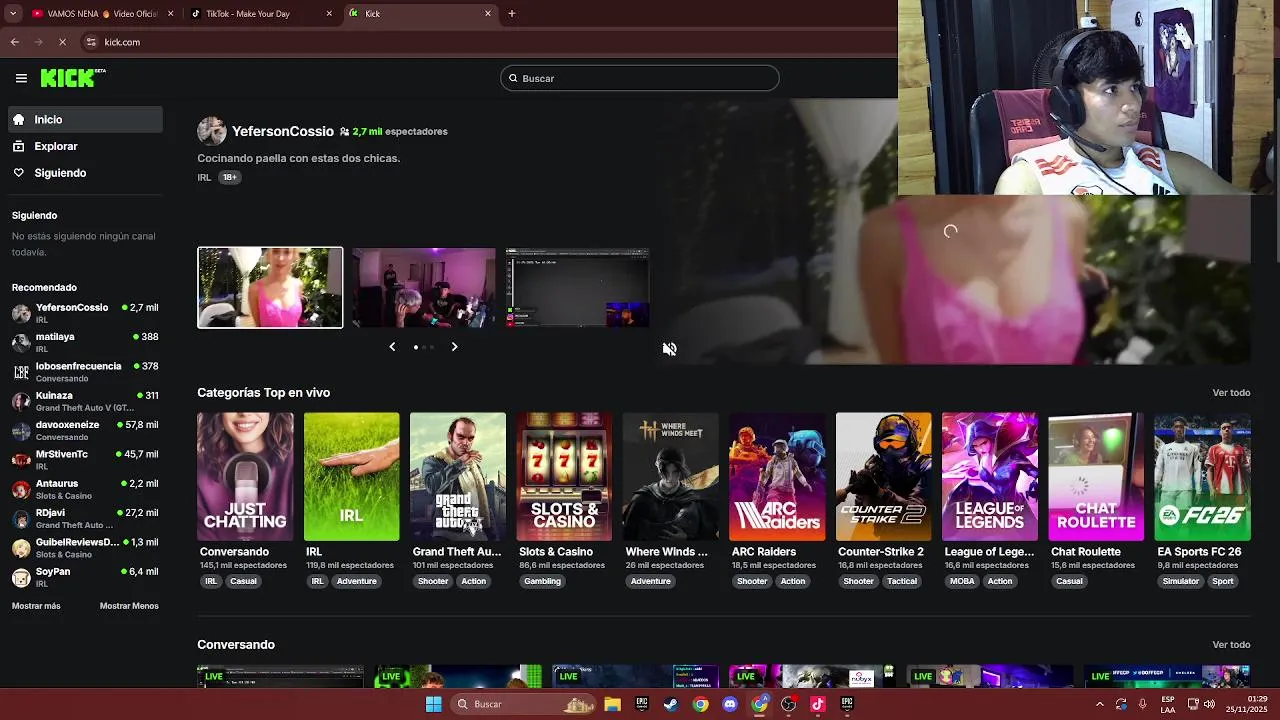Viewport: 1280px width, 720px height.
Task: Open Explorar in sidebar
Action: pos(85,146)
